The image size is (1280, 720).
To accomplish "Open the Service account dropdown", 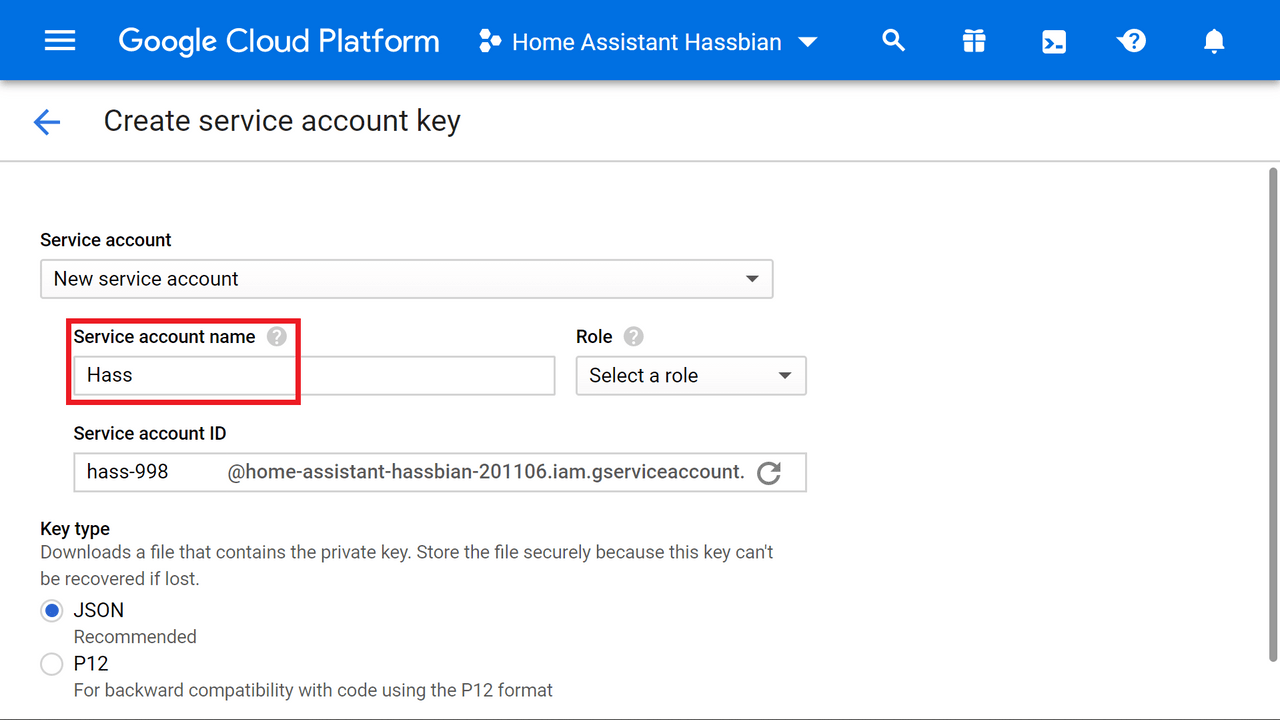I will [406, 279].
